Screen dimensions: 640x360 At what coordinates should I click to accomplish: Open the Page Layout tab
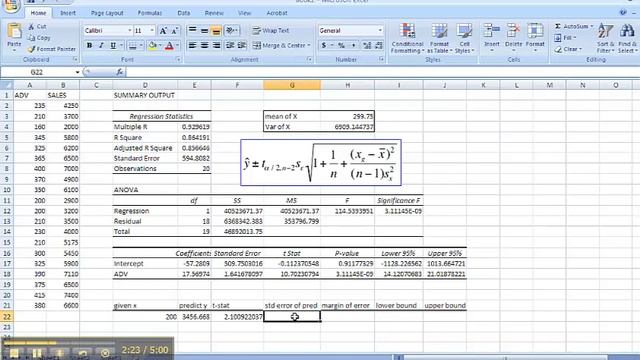coord(107,13)
